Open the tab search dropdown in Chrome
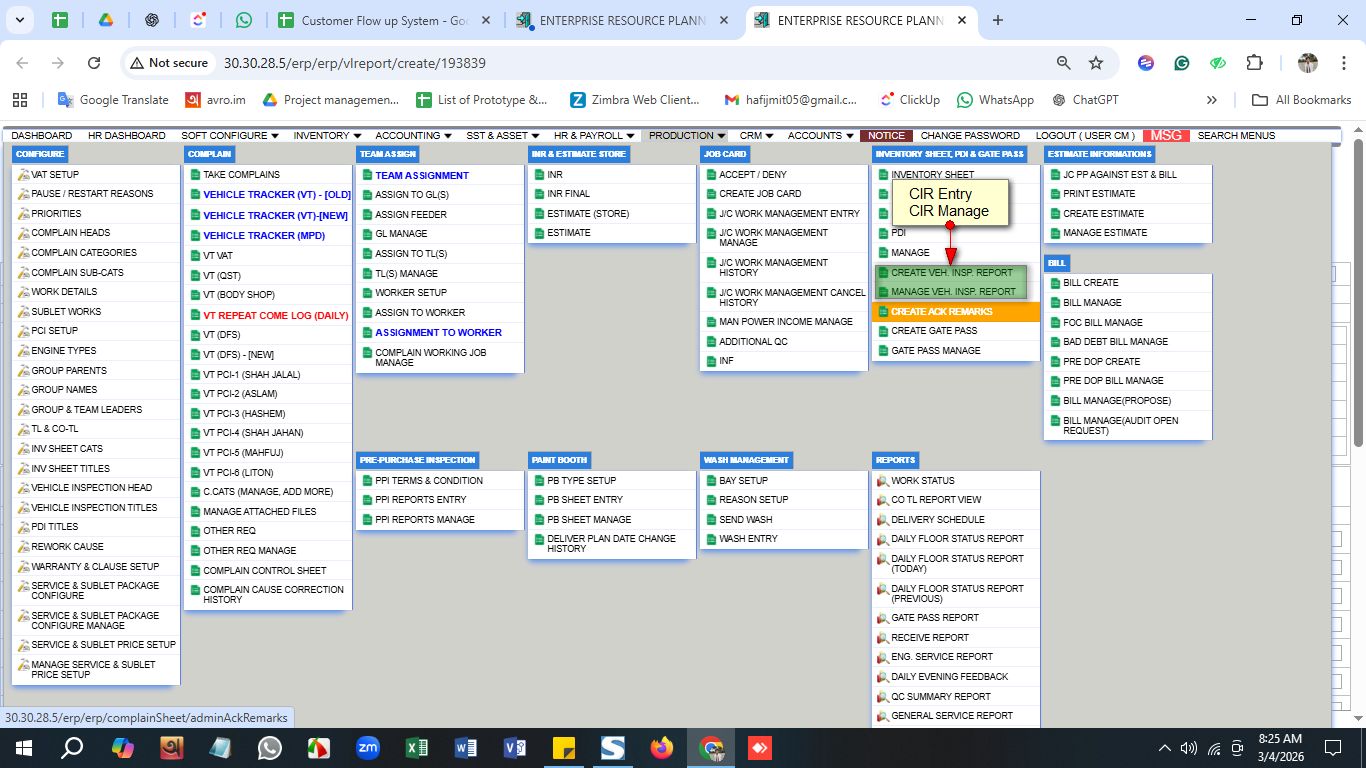The height and width of the screenshot is (768, 1366). (x=20, y=20)
